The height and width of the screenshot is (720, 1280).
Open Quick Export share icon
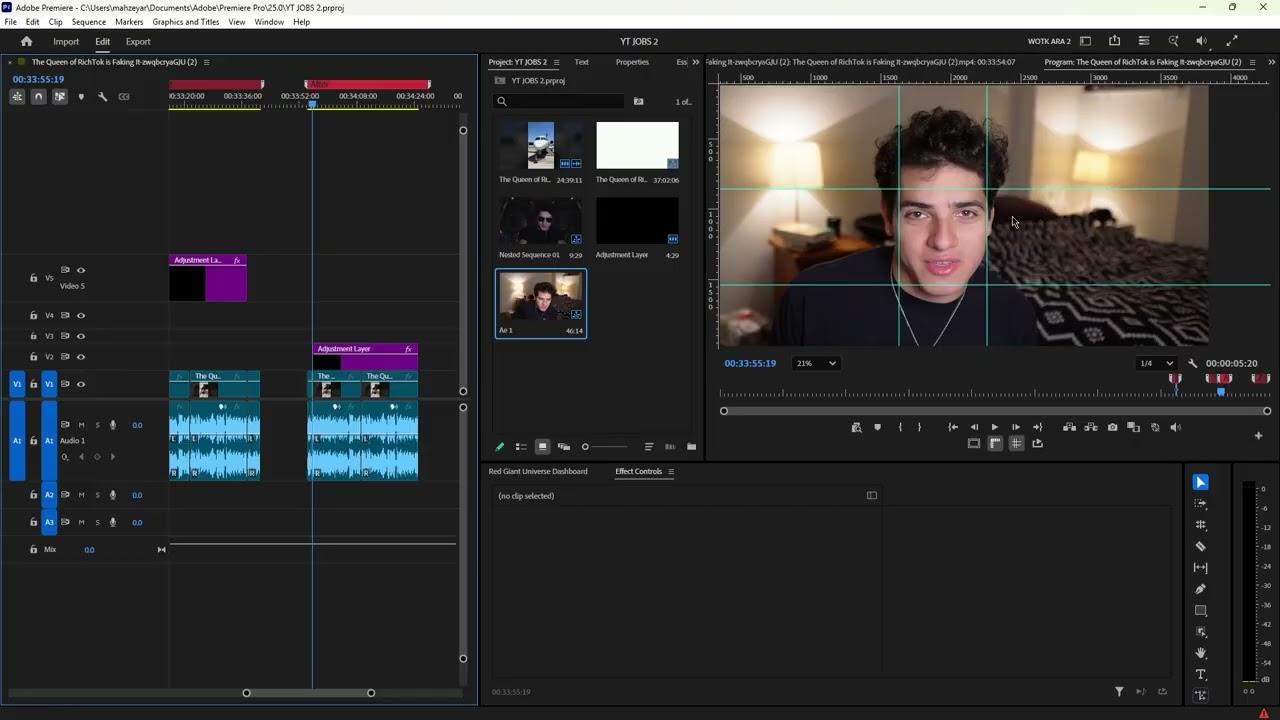pos(1114,41)
